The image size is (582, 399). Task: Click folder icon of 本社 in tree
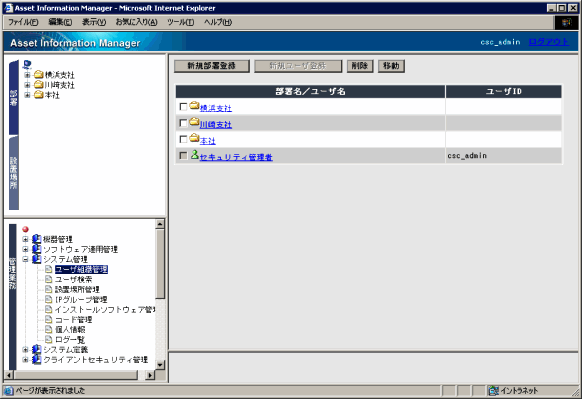point(39,95)
